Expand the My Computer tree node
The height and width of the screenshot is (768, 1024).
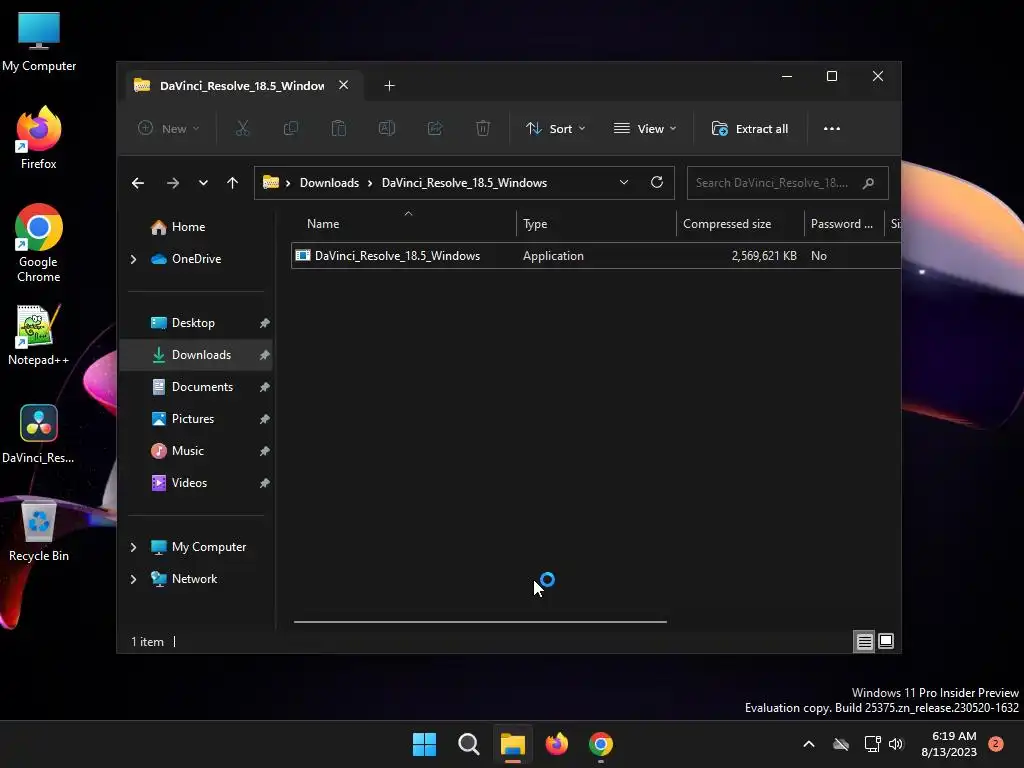coord(133,547)
